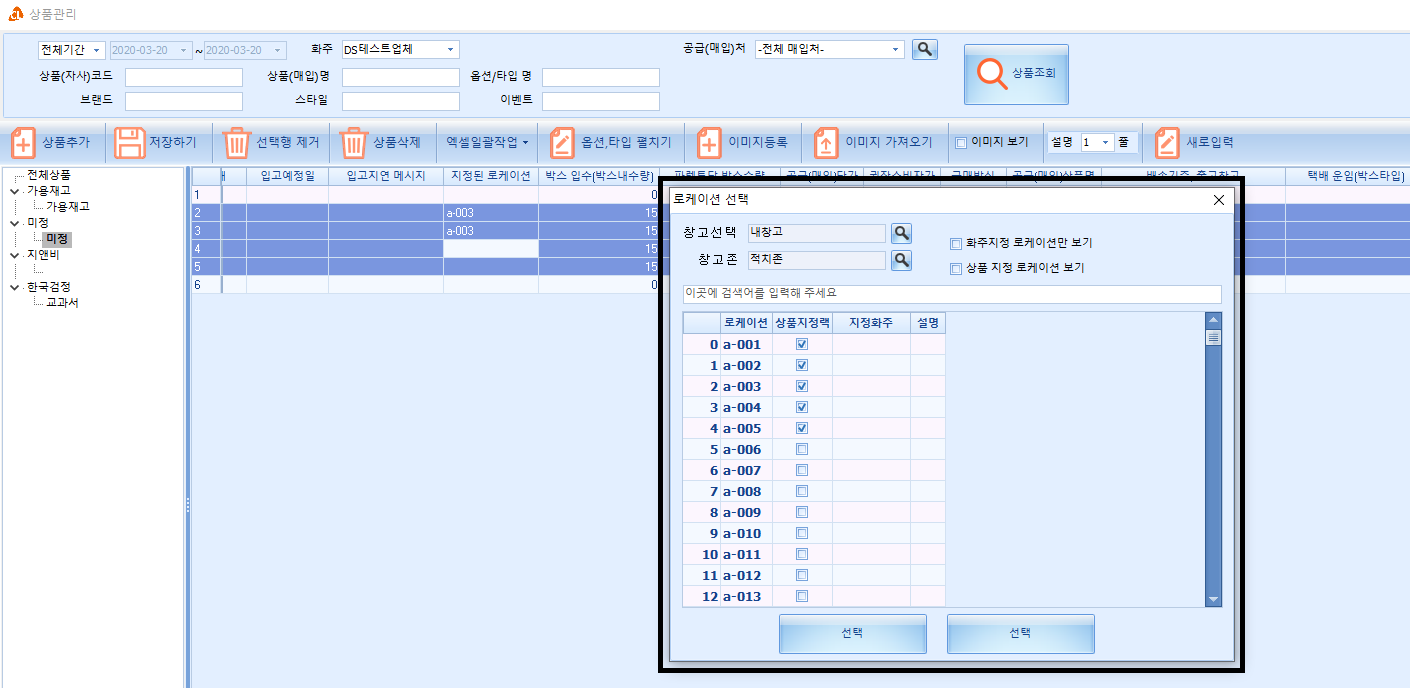
Task: Click the 이벤트 input field
Action: pos(601,101)
